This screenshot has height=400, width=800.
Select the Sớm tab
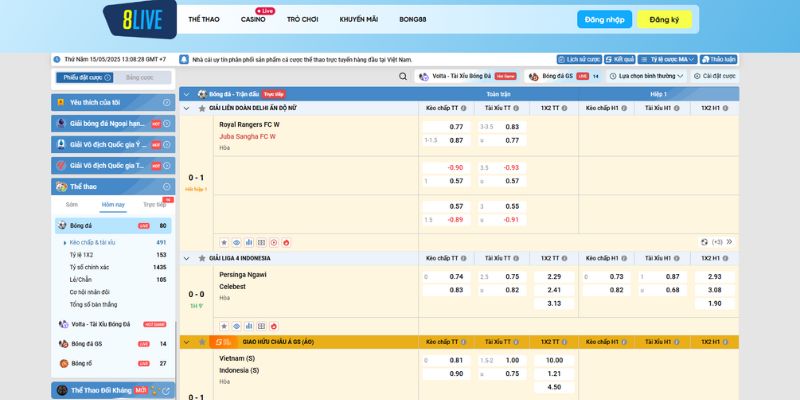pyautogui.click(x=72, y=205)
